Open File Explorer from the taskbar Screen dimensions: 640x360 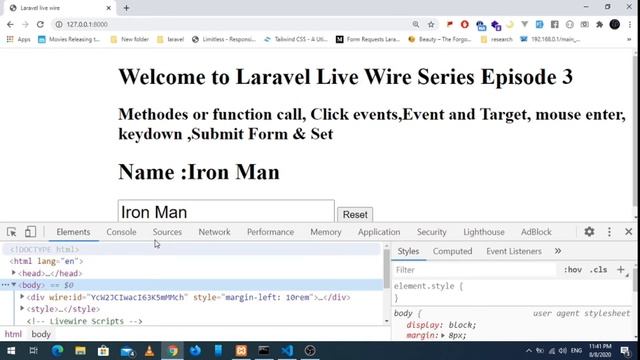point(80,351)
